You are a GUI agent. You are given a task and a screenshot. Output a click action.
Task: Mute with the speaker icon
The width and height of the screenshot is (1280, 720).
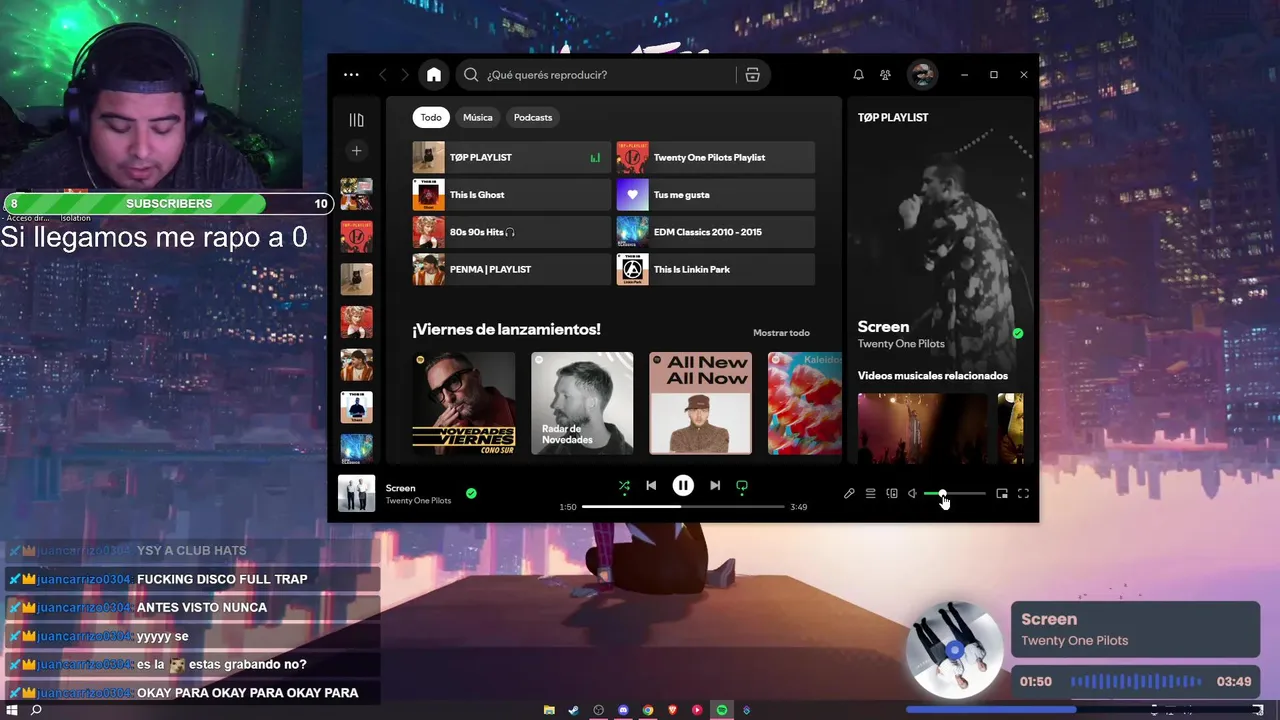tap(913, 494)
